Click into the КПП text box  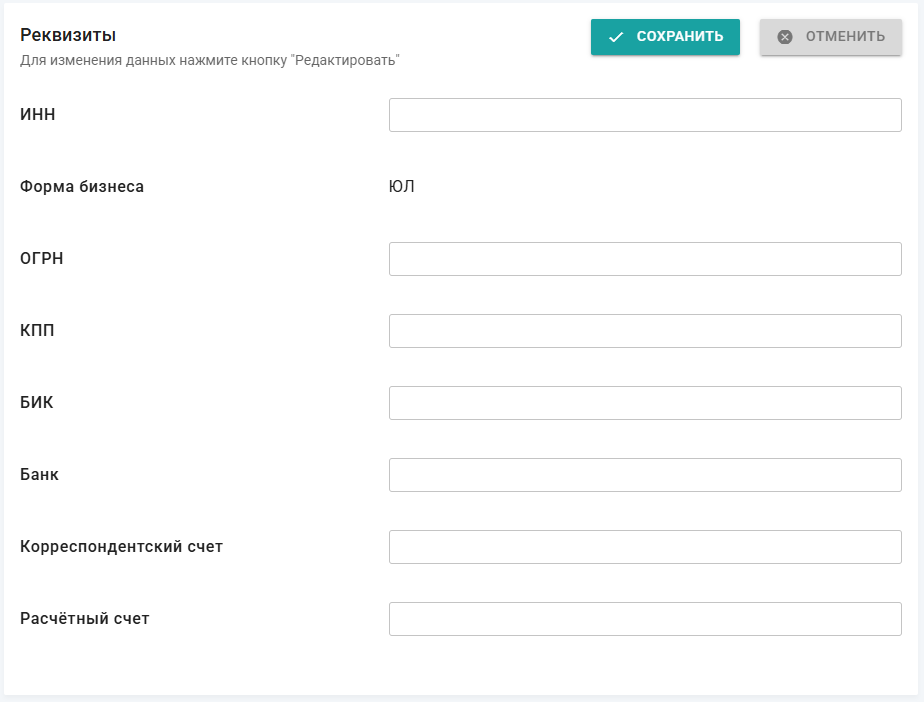(x=645, y=331)
